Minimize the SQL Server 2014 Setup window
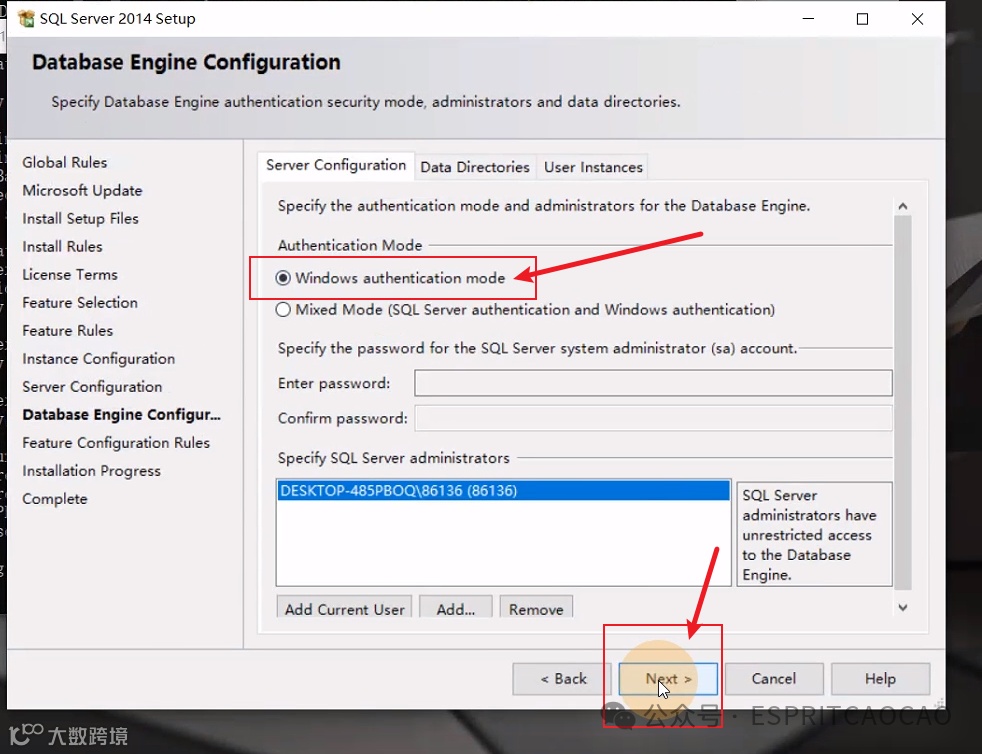 (809, 19)
